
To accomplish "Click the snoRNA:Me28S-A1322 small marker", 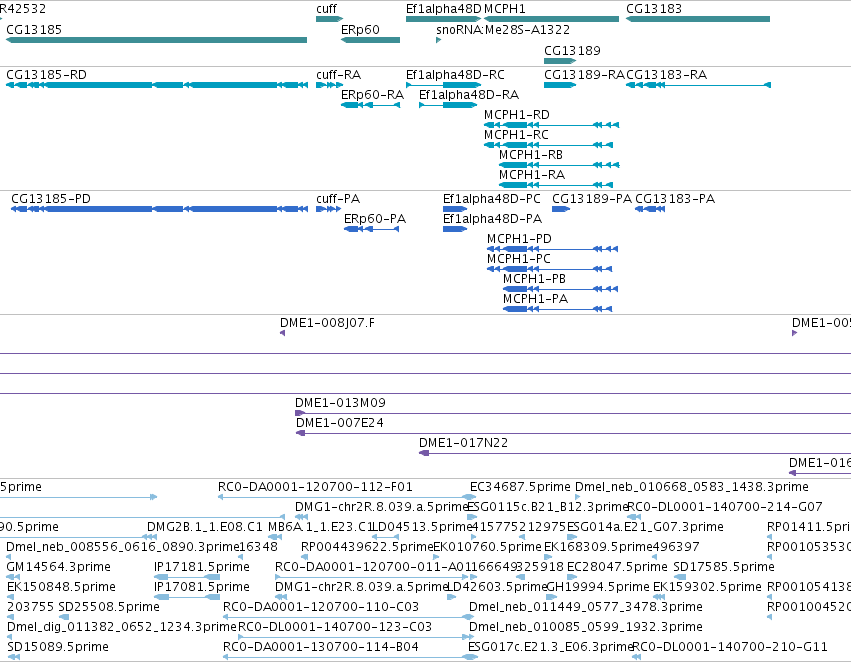I will 439,40.
